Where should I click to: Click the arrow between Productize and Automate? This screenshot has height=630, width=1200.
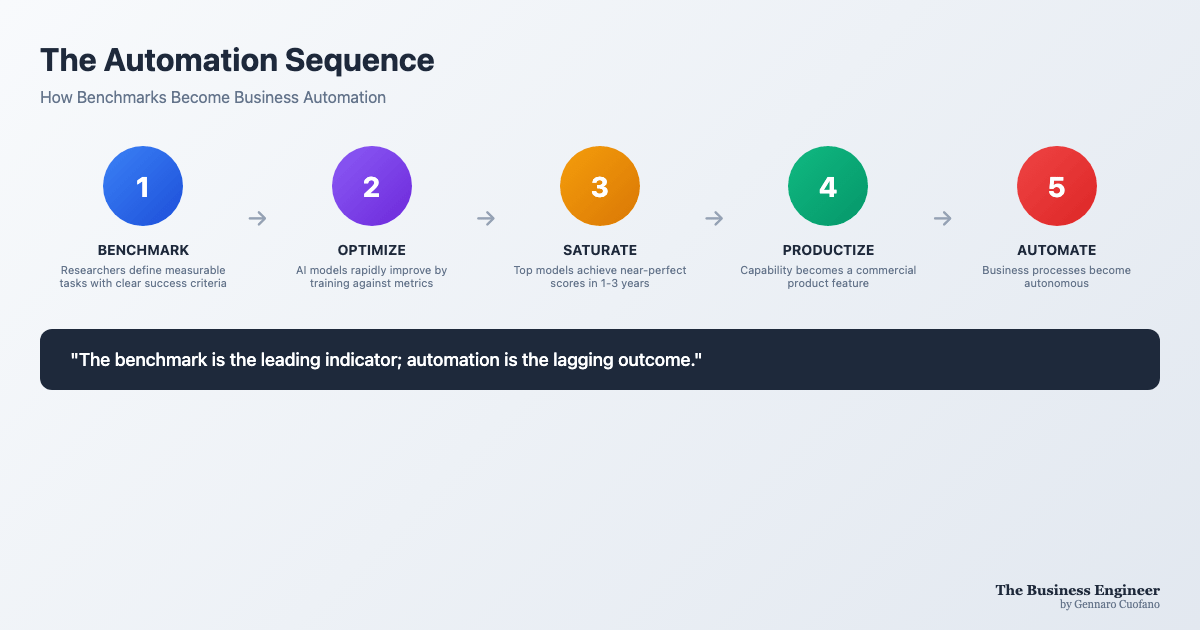coord(943,218)
